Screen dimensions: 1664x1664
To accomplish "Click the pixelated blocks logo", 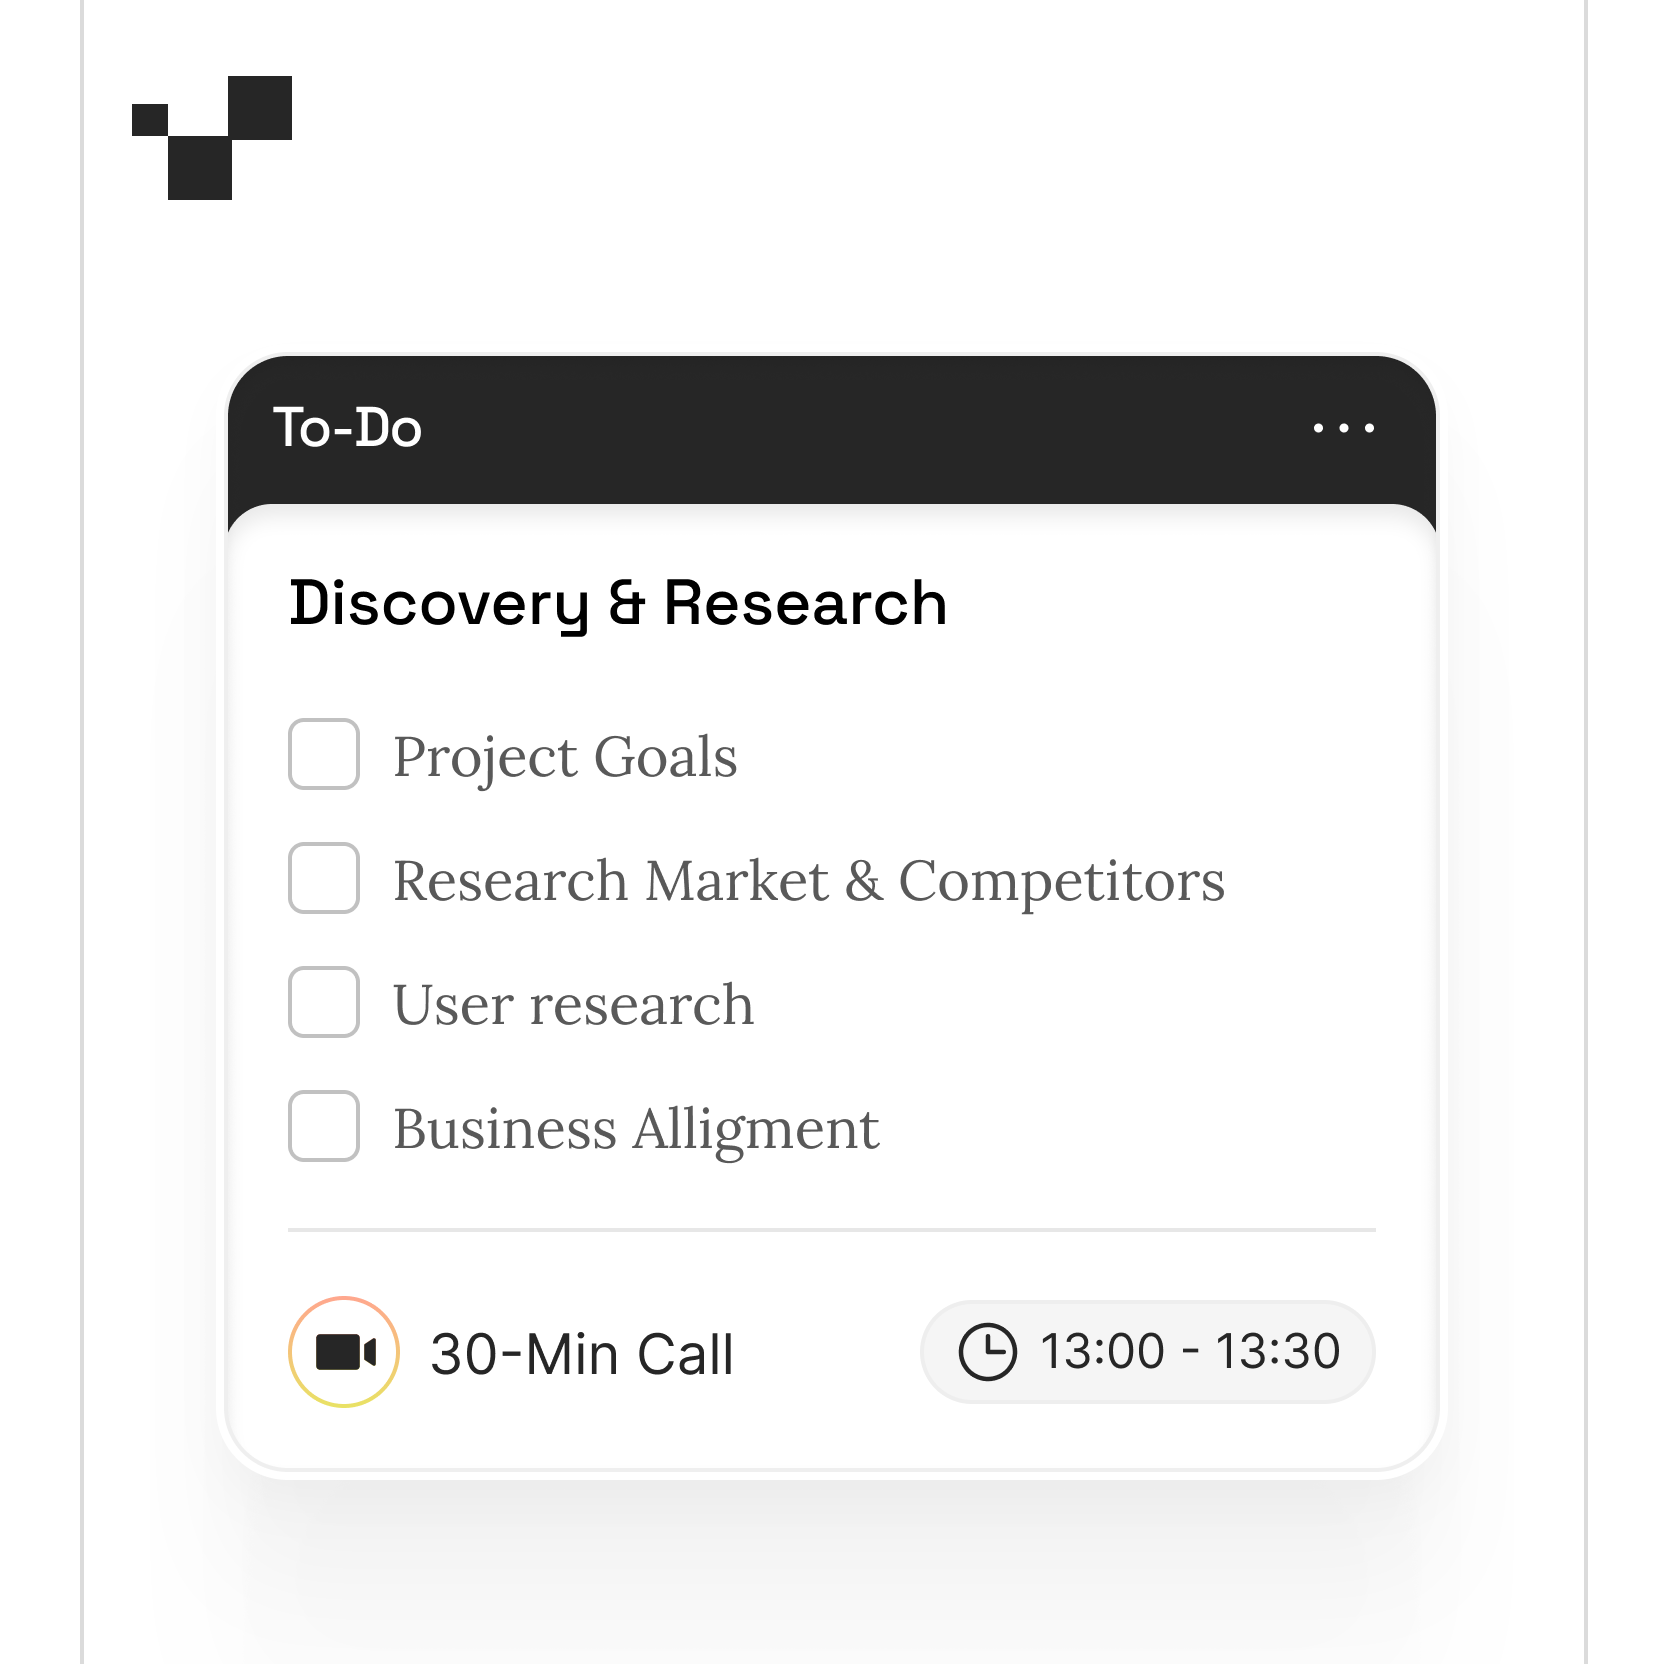I will (211, 137).
